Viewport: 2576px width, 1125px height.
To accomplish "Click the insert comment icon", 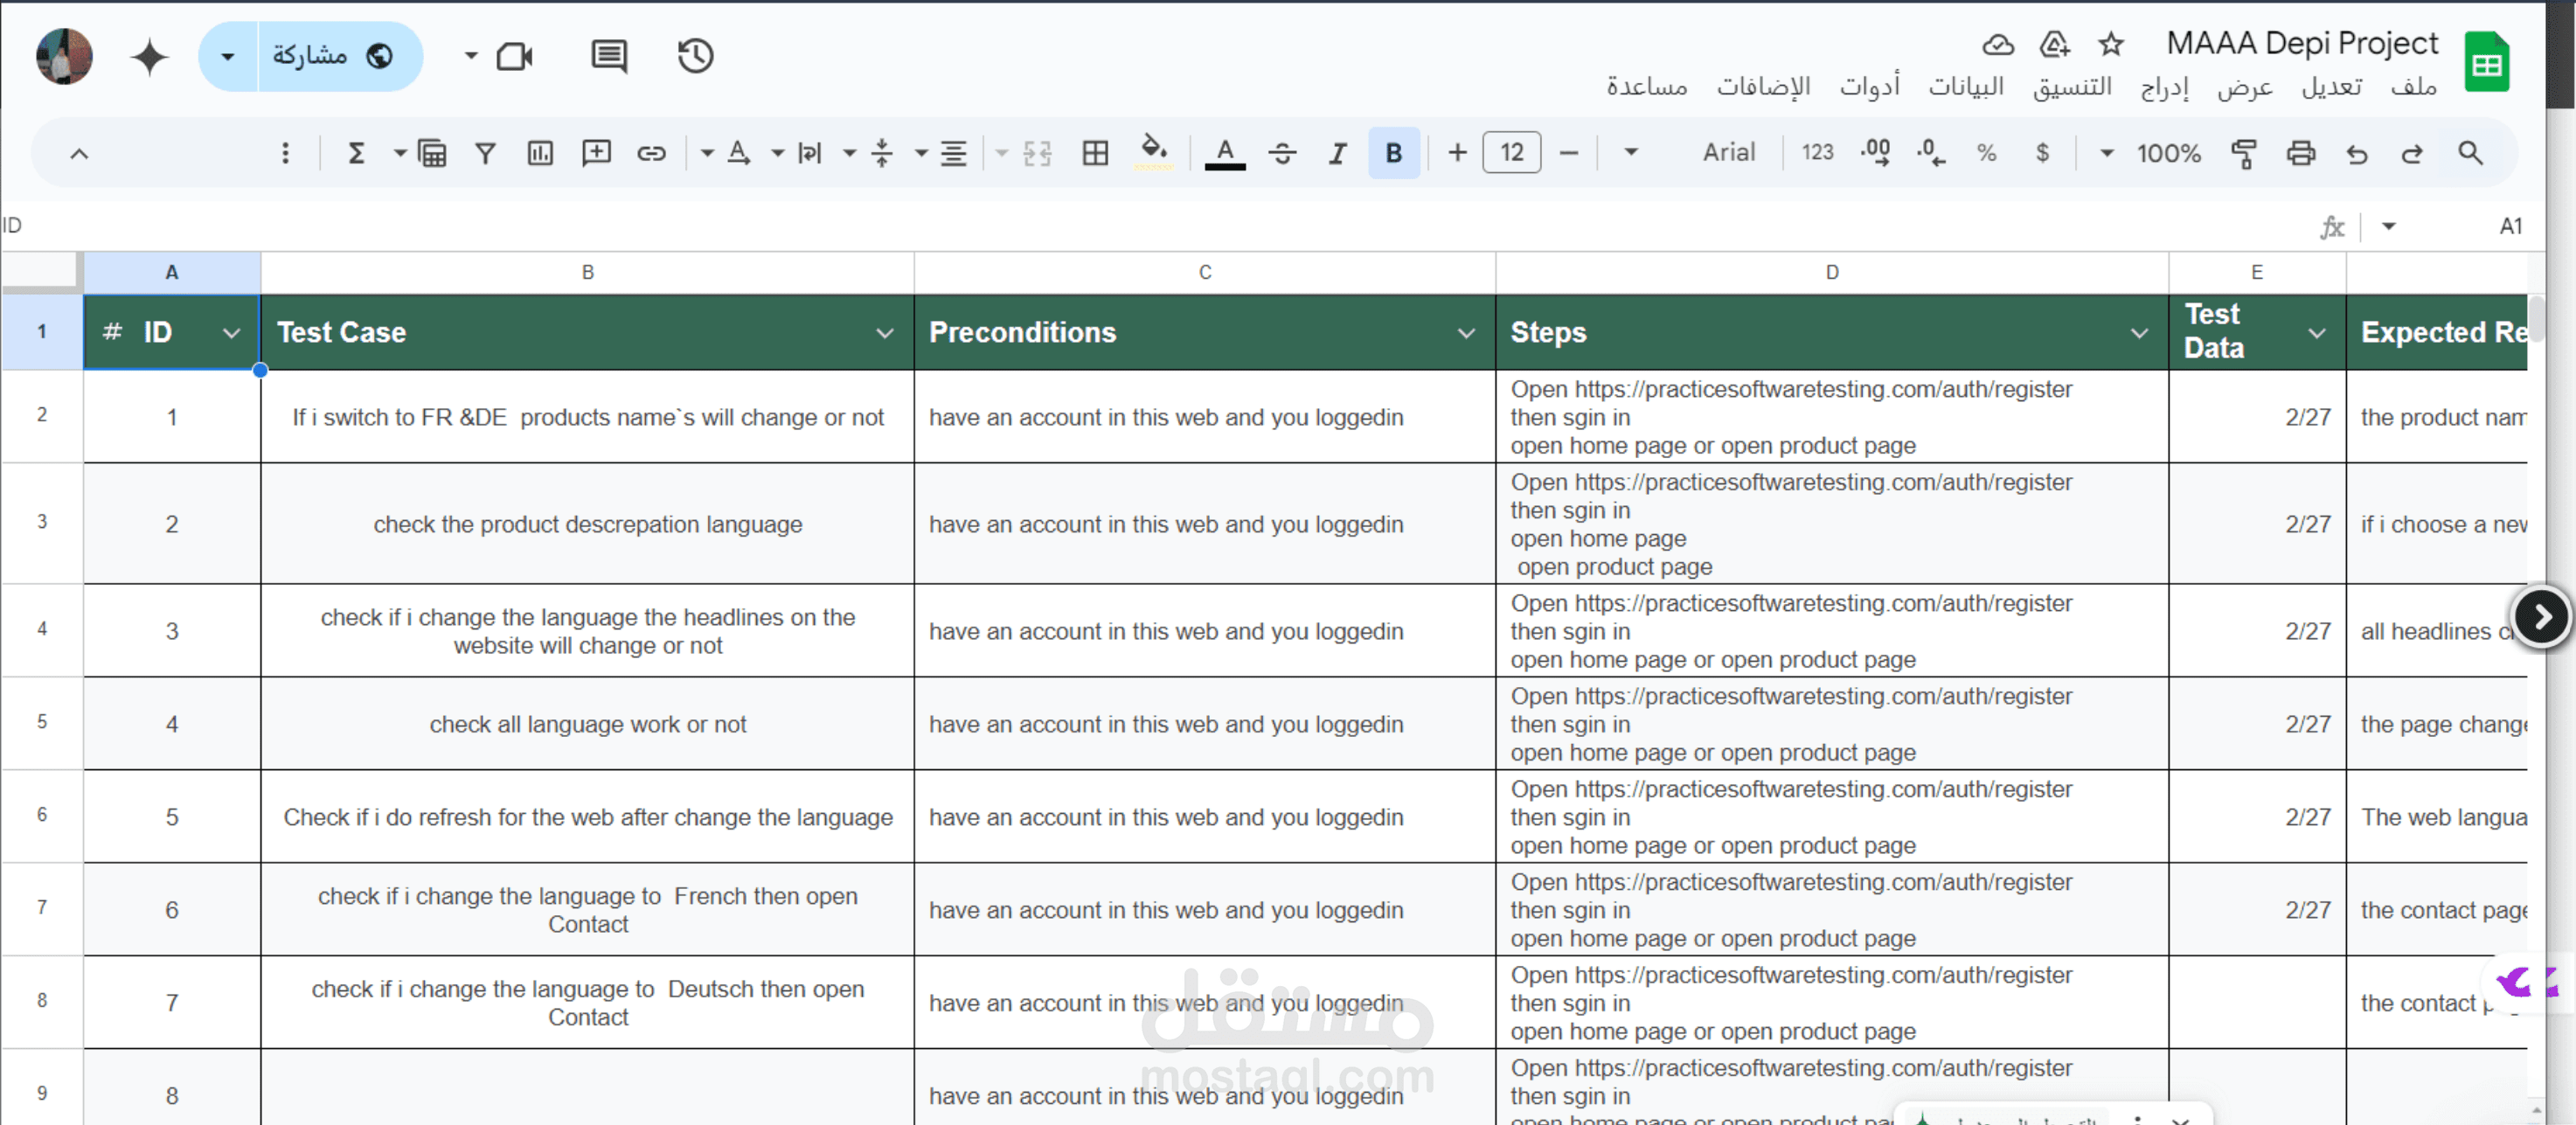I will click(596, 153).
